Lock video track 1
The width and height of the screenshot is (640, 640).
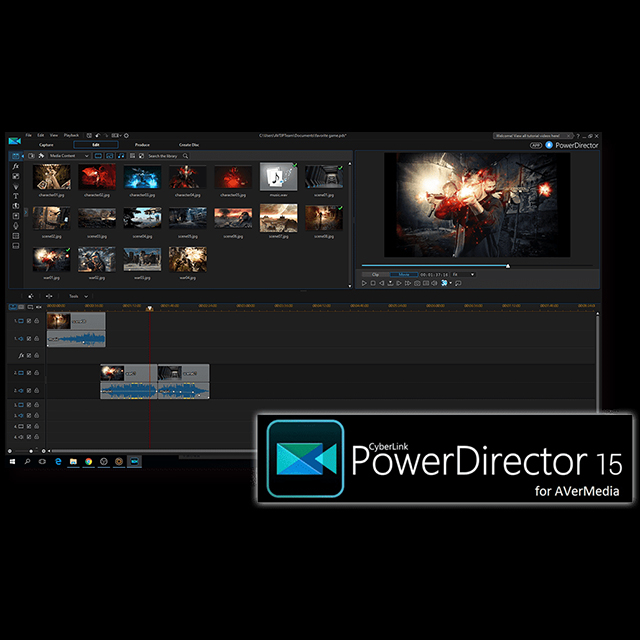coord(36,321)
